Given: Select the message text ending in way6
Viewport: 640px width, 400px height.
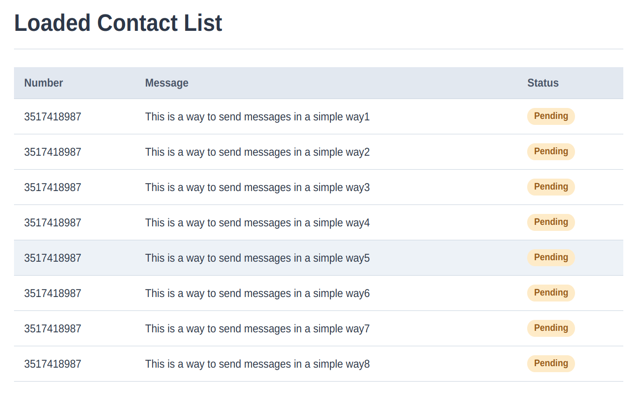Looking at the screenshot, I should 257,294.
